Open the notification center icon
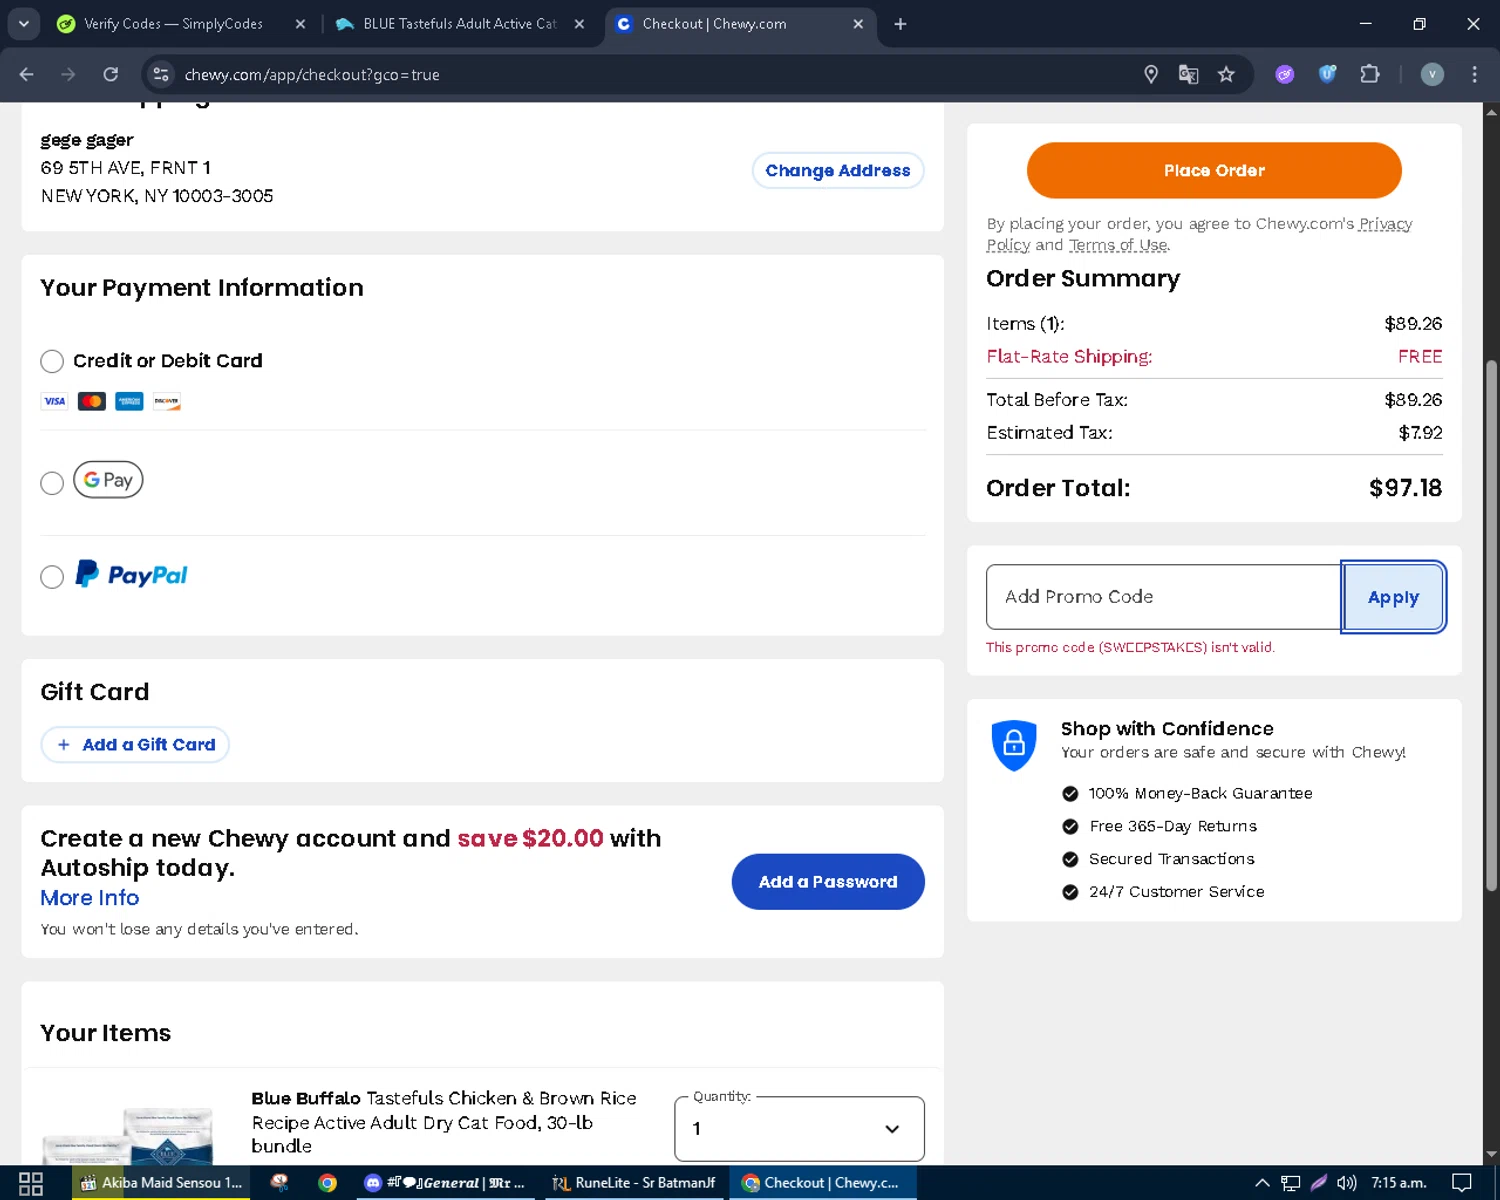This screenshot has width=1500, height=1200. point(1462,1183)
